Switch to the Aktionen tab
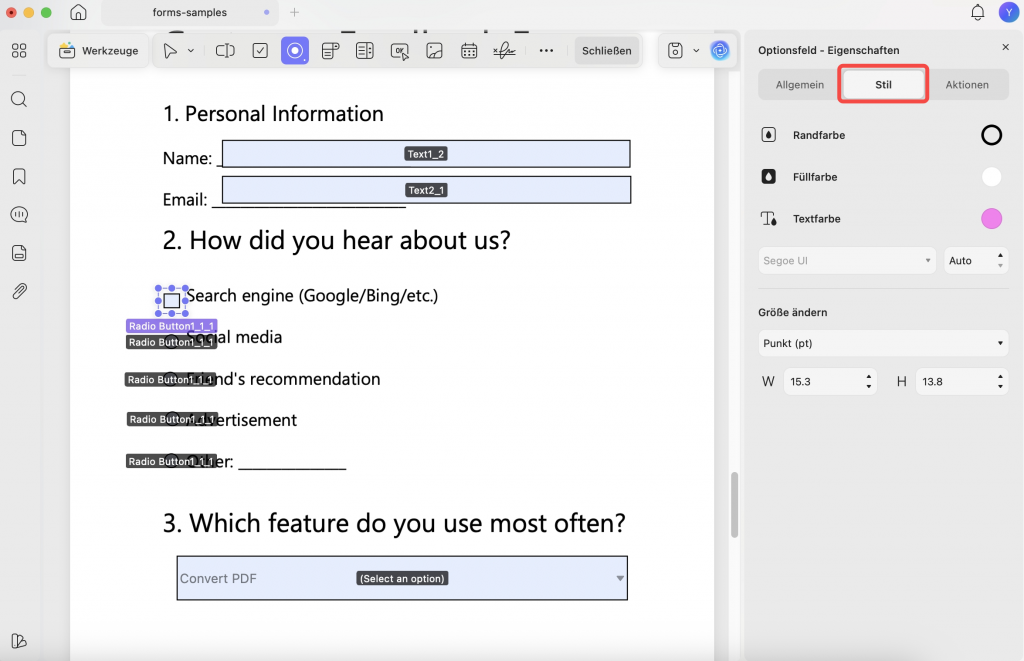Viewport: 1024px width, 661px height. tap(967, 85)
